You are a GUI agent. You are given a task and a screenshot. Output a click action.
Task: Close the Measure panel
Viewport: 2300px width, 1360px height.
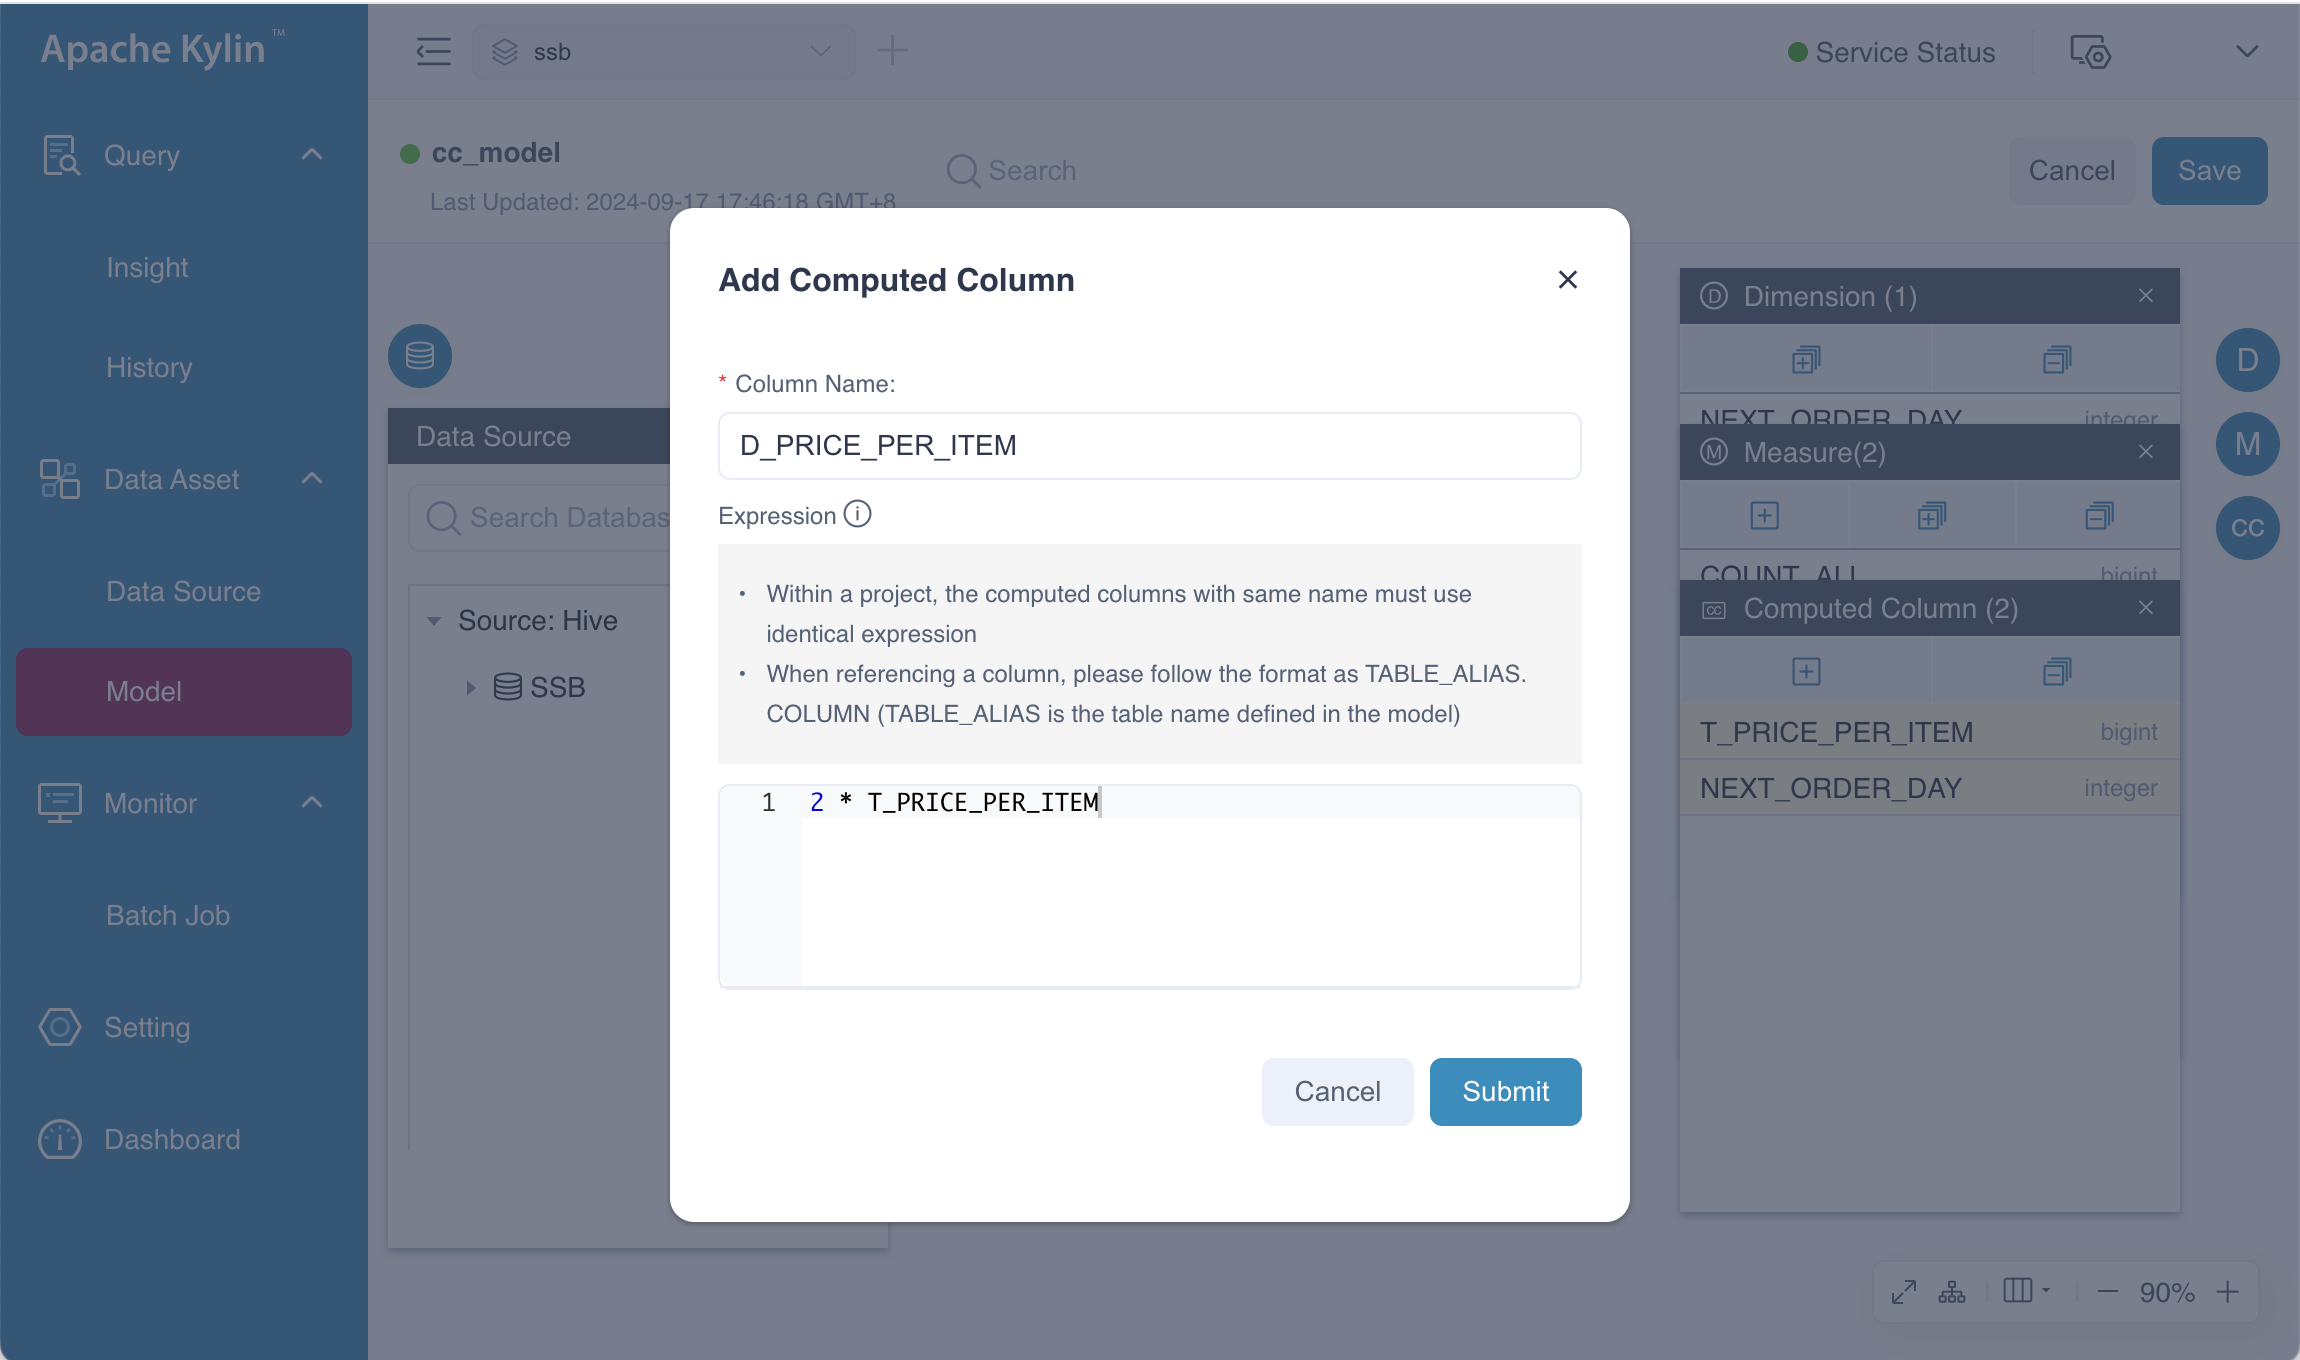(2145, 452)
